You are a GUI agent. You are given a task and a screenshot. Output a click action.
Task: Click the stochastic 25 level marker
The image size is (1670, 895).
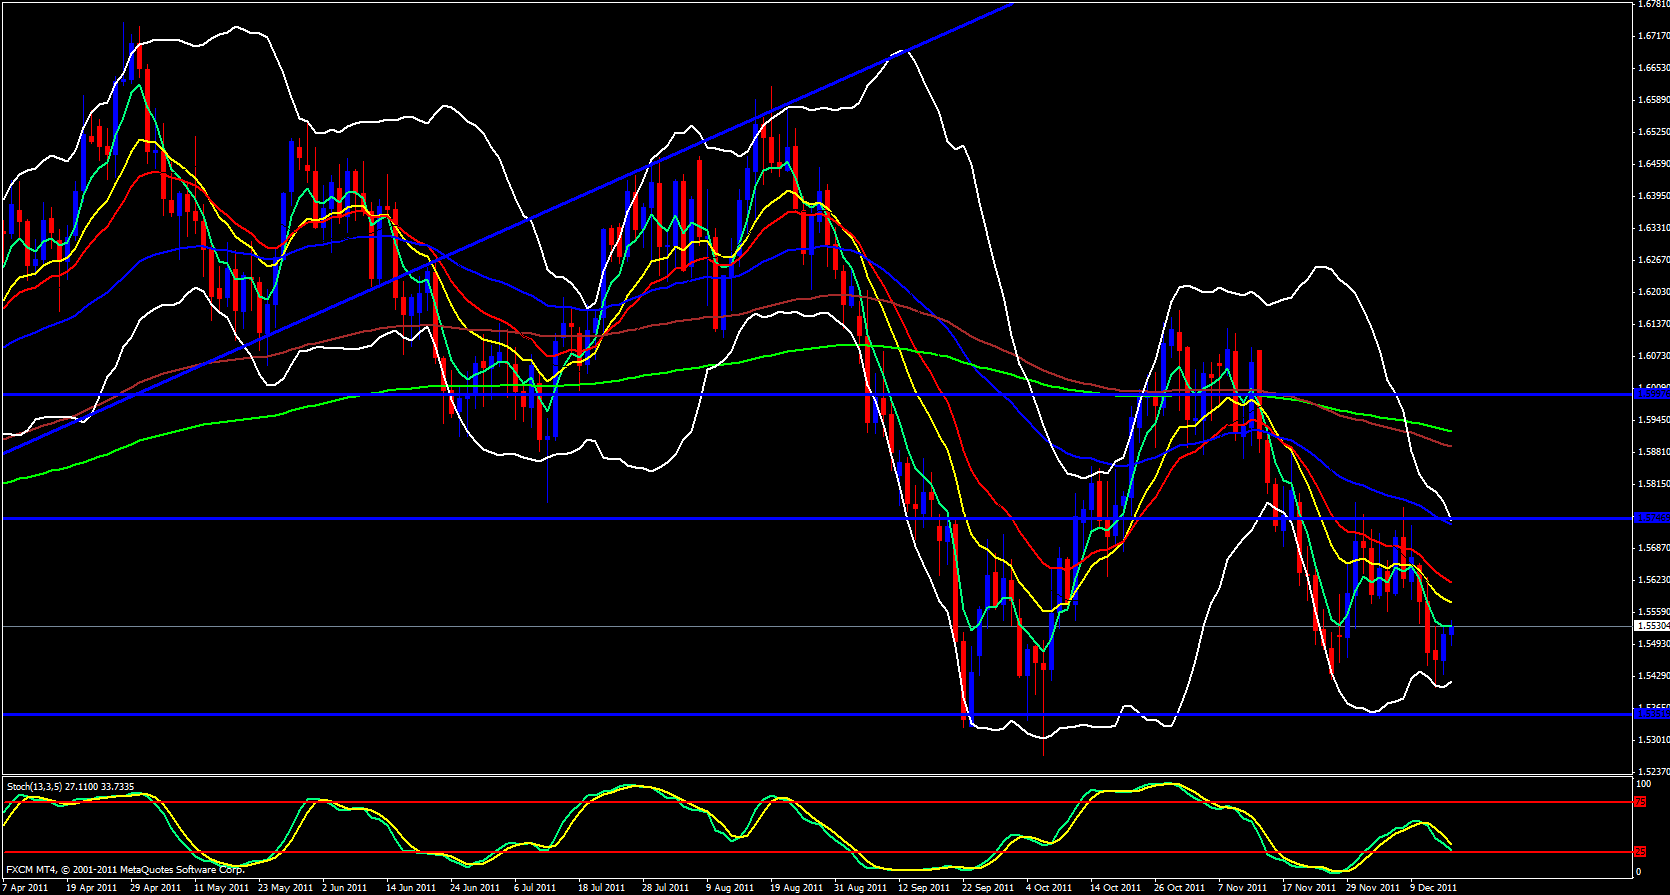(1640, 852)
